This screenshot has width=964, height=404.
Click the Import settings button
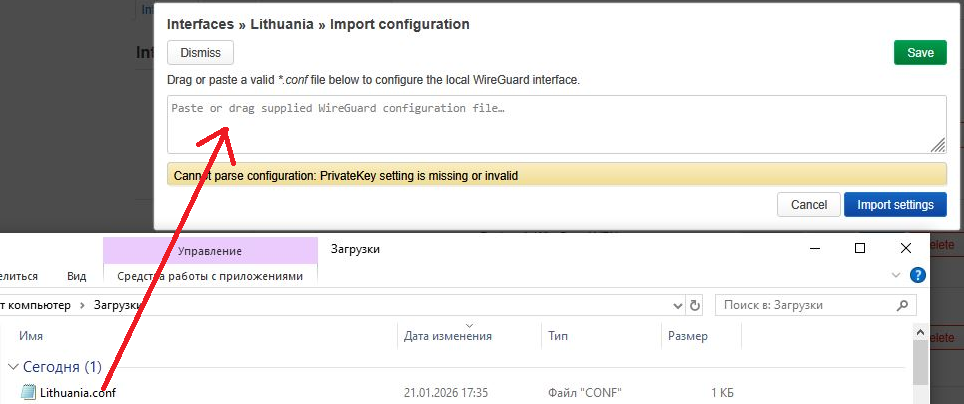click(895, 205)
